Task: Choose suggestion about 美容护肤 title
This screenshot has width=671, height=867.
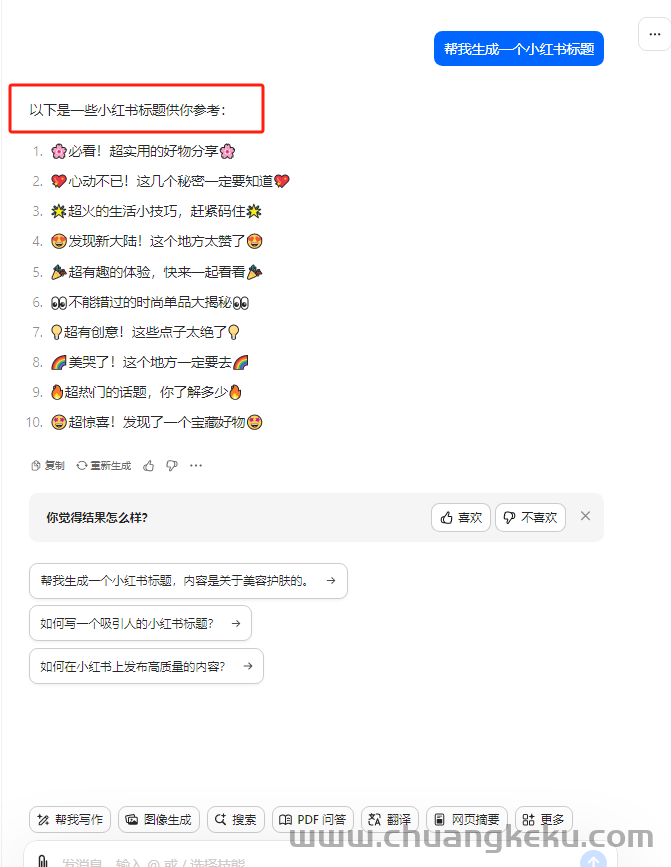Action: [188, 581]
